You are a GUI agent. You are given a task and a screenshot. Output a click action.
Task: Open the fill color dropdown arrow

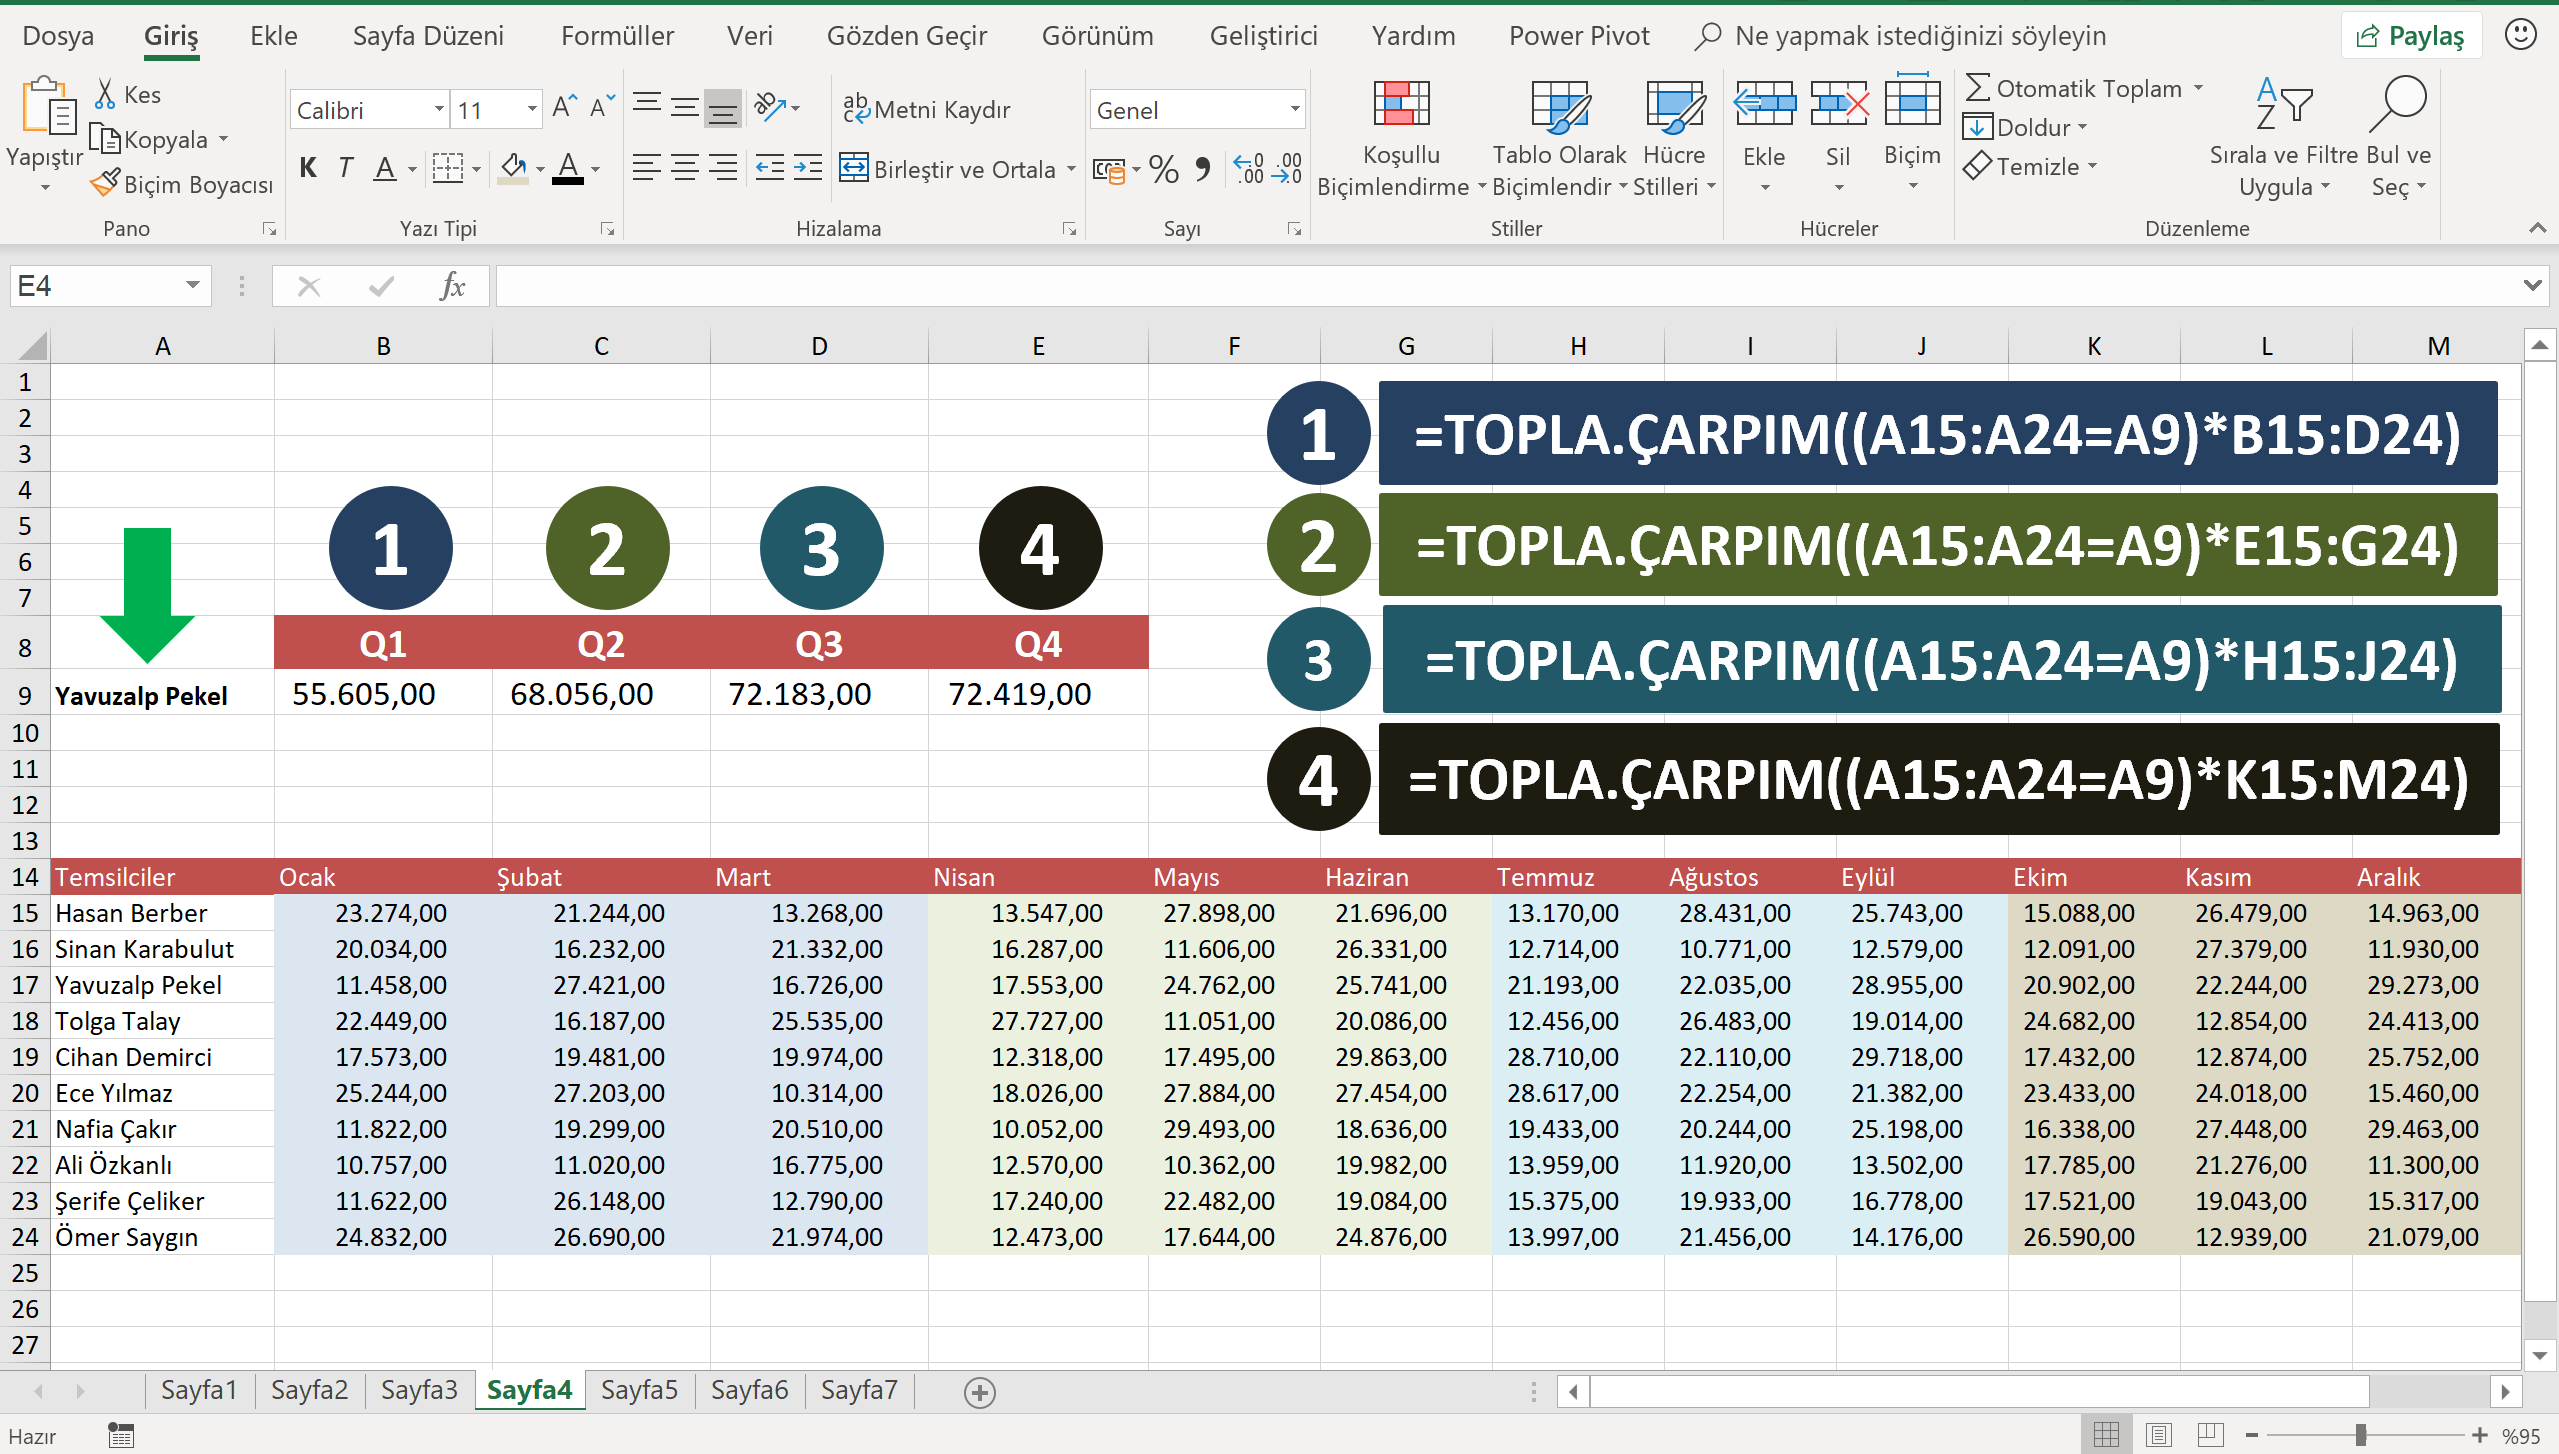(x=539, y=169)
